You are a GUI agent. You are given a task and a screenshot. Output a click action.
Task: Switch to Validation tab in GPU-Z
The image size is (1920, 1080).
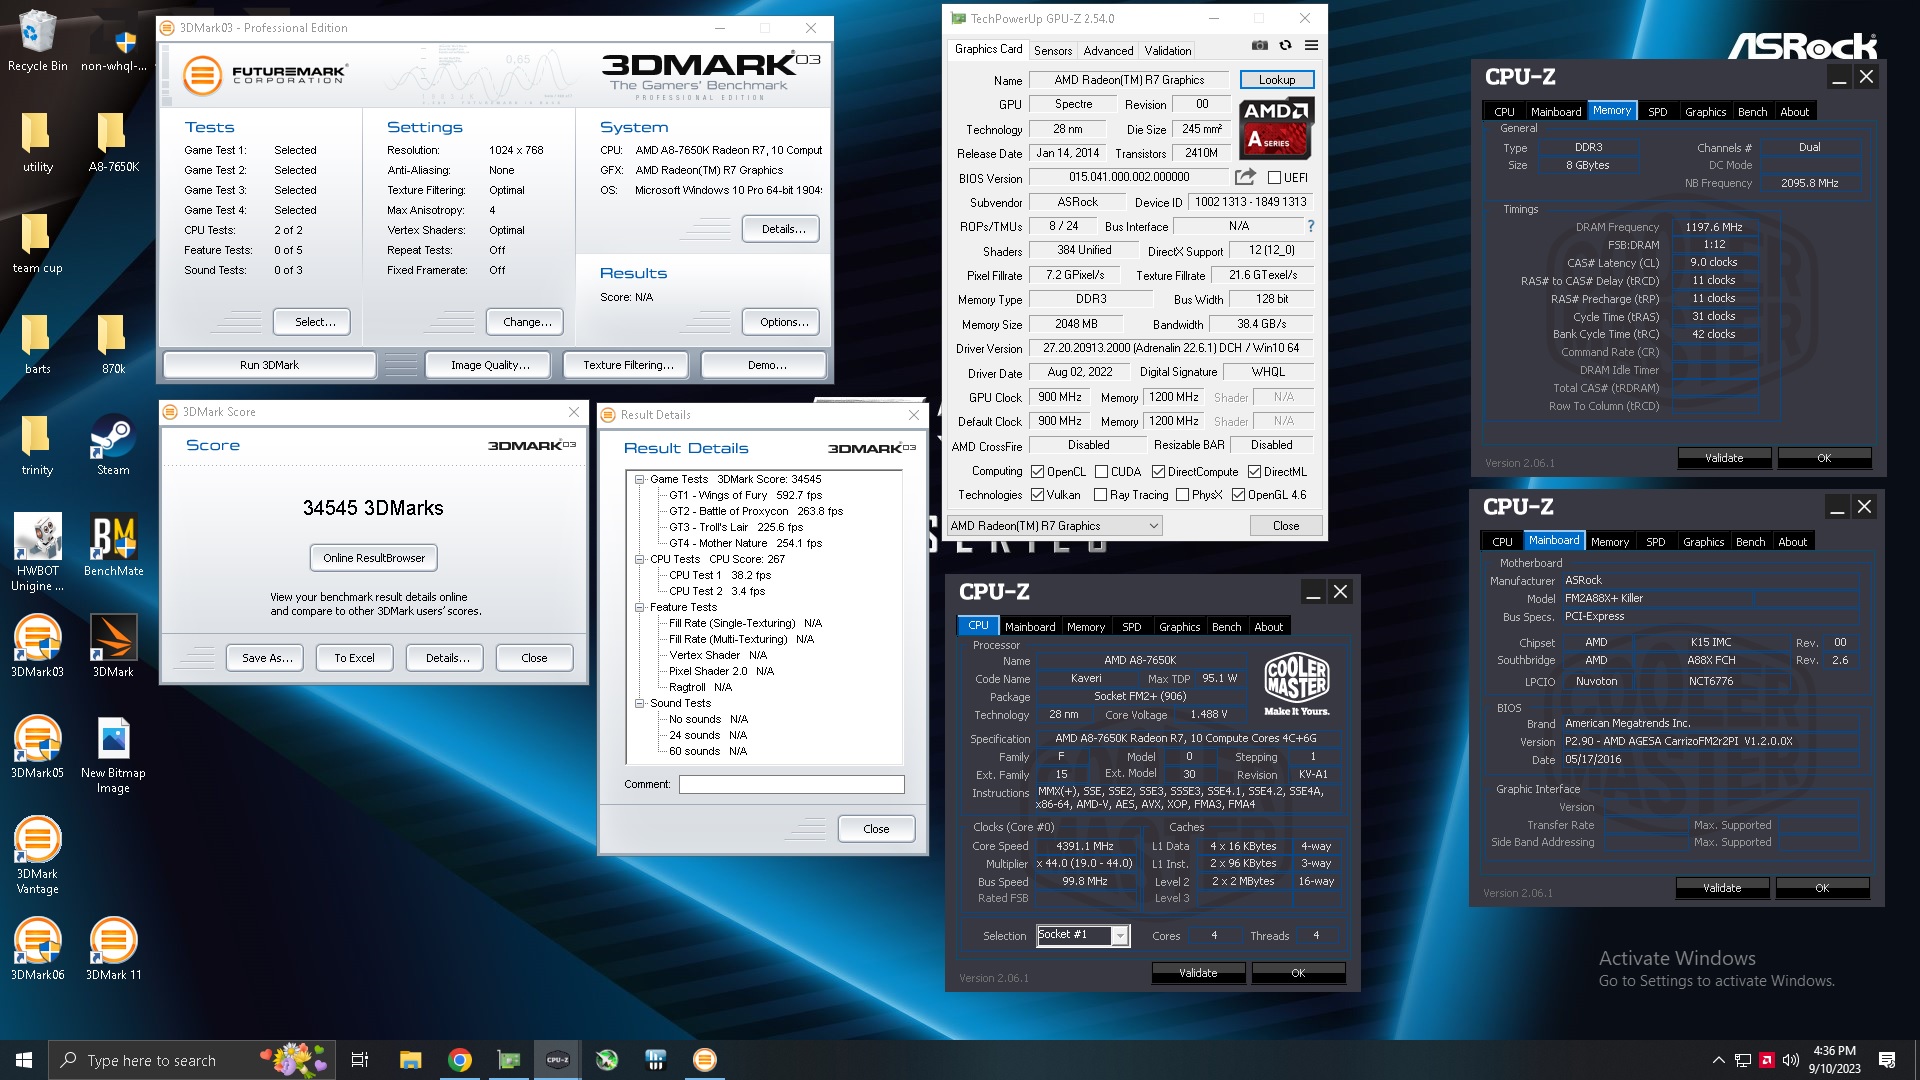click(x=1167, y=50)
